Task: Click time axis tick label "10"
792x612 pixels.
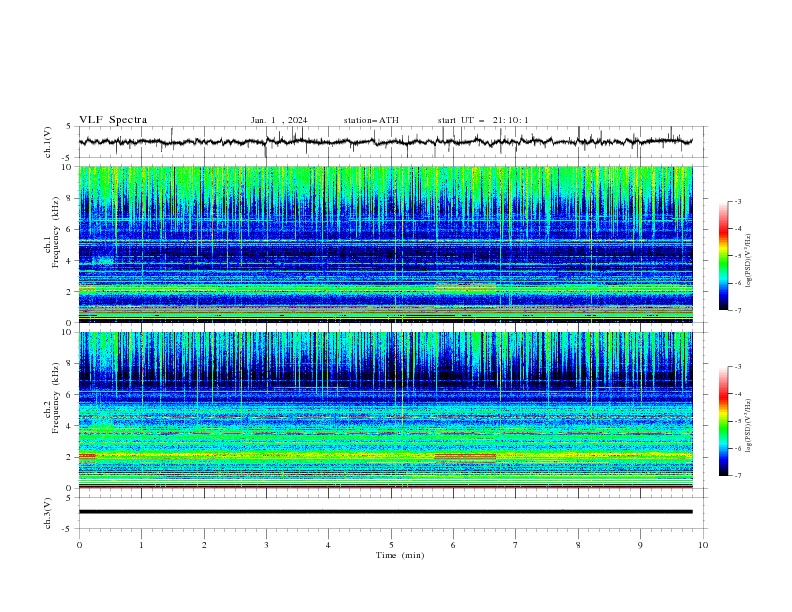Action: click(x=703, y=545)
